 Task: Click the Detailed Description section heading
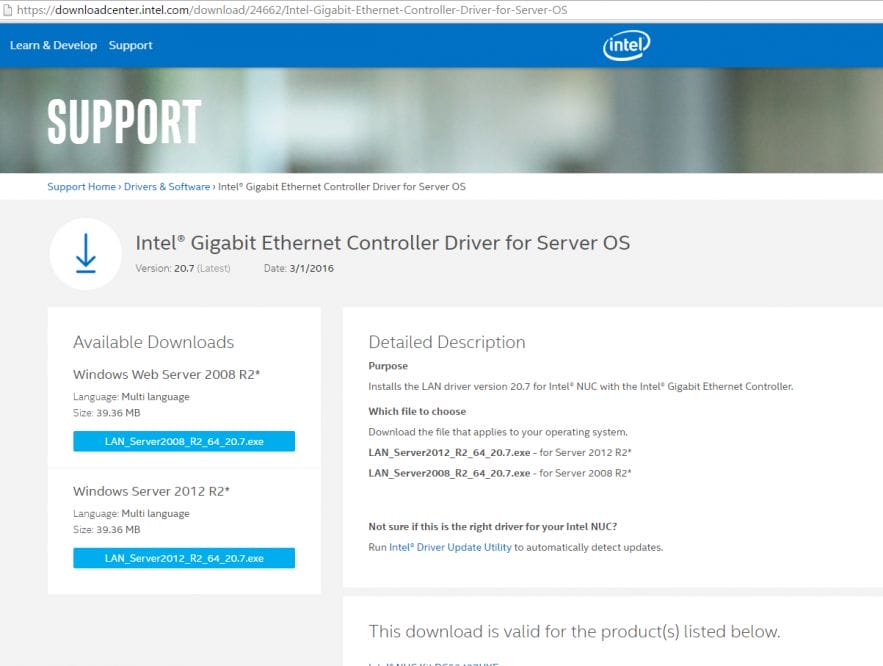[x=447, y=342]
